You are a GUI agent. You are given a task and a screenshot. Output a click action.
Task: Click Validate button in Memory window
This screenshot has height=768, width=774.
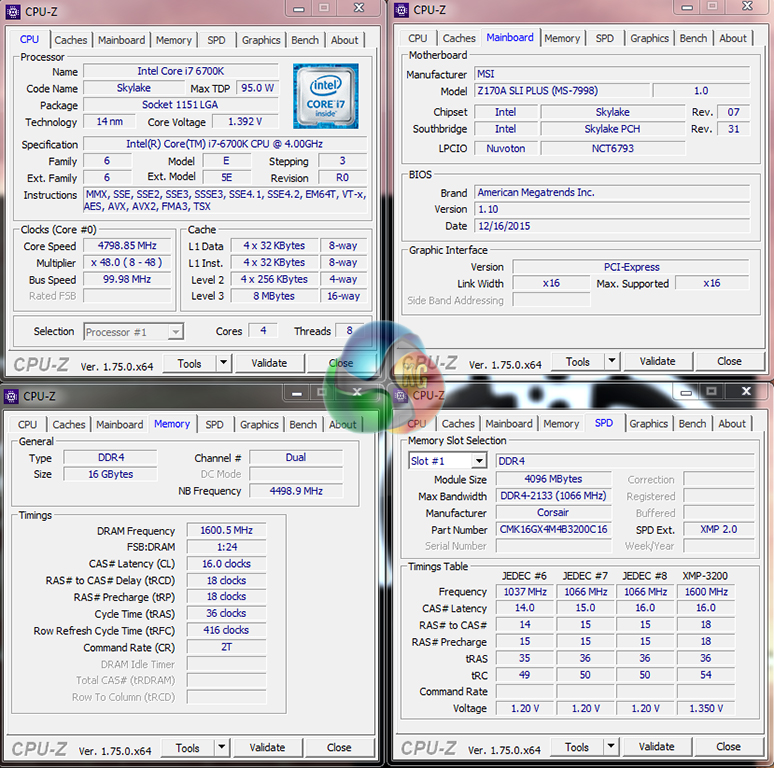(x=267, y=748)
